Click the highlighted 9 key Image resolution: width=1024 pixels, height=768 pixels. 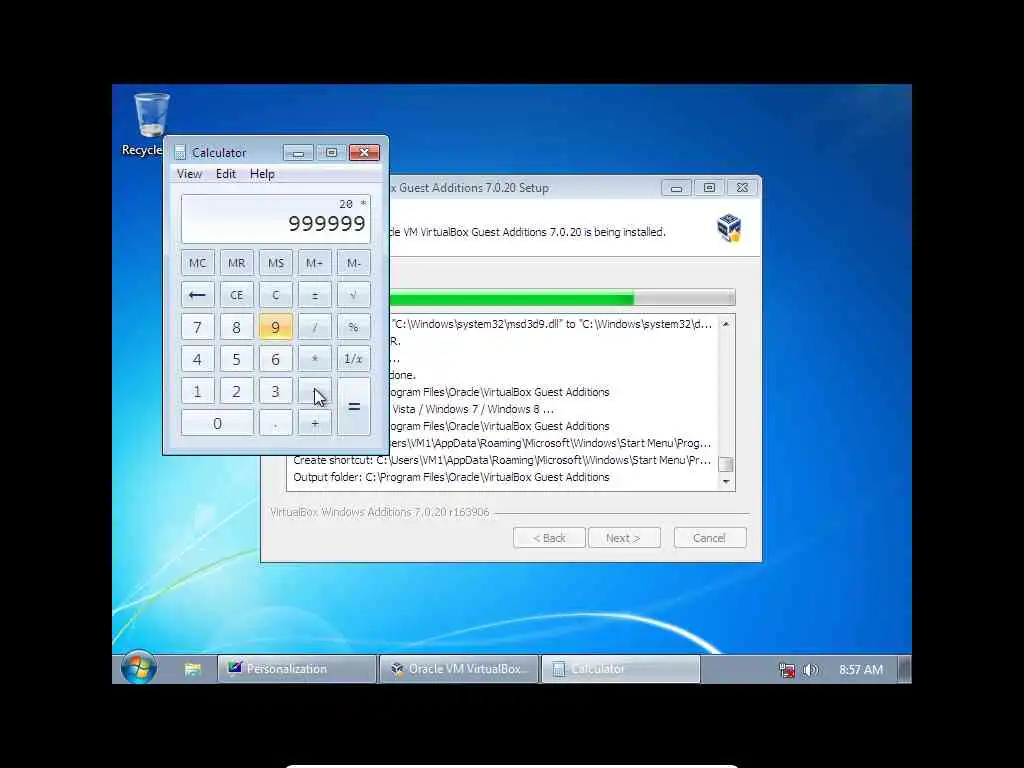click(x=276, y=327)
